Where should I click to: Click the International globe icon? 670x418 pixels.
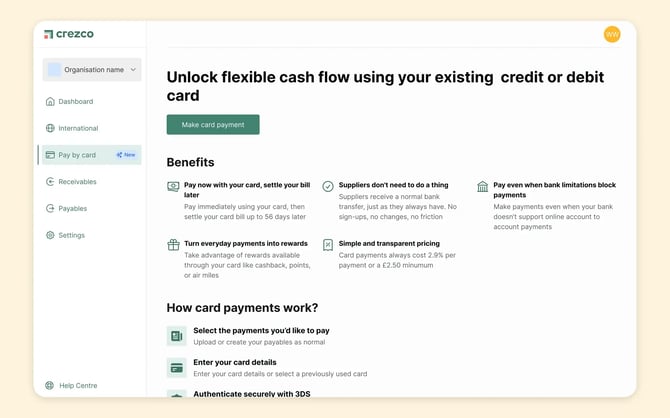click(50, 128)
